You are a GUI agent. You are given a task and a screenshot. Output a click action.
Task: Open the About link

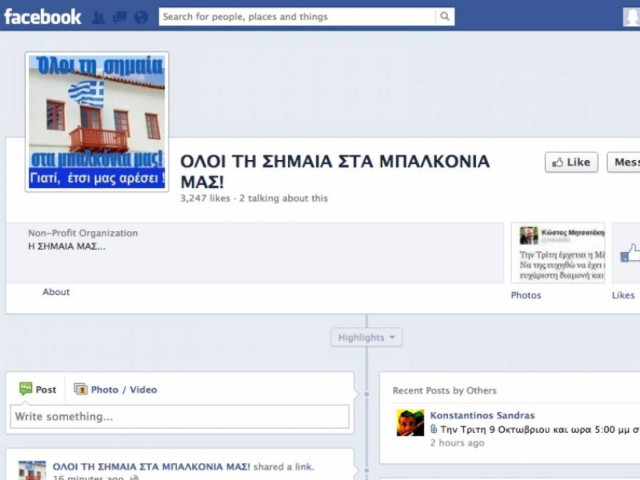point(56,292)
